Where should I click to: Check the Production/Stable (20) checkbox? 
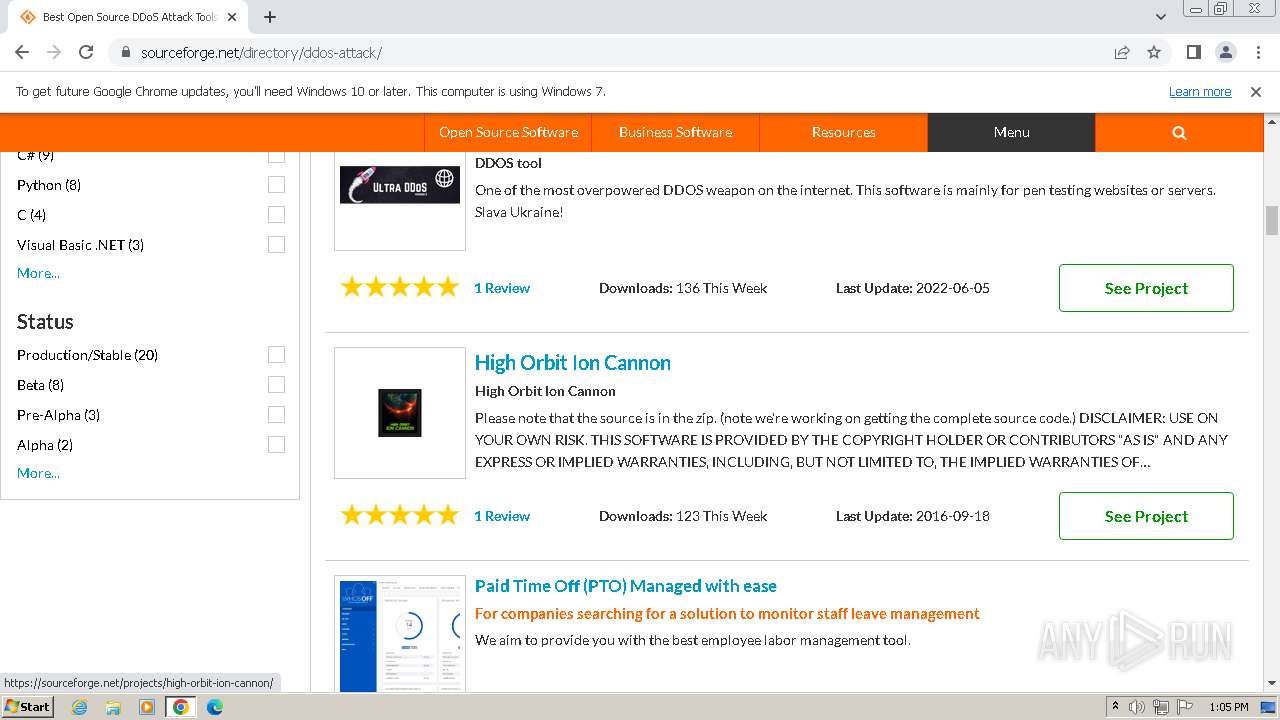tap(276, 355)
